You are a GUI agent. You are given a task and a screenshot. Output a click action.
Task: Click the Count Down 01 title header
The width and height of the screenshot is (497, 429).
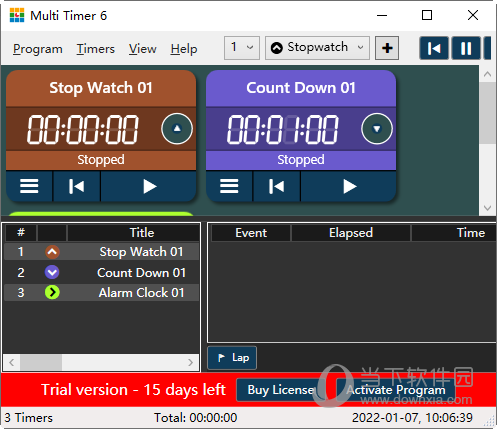click(x=301, y=88)
